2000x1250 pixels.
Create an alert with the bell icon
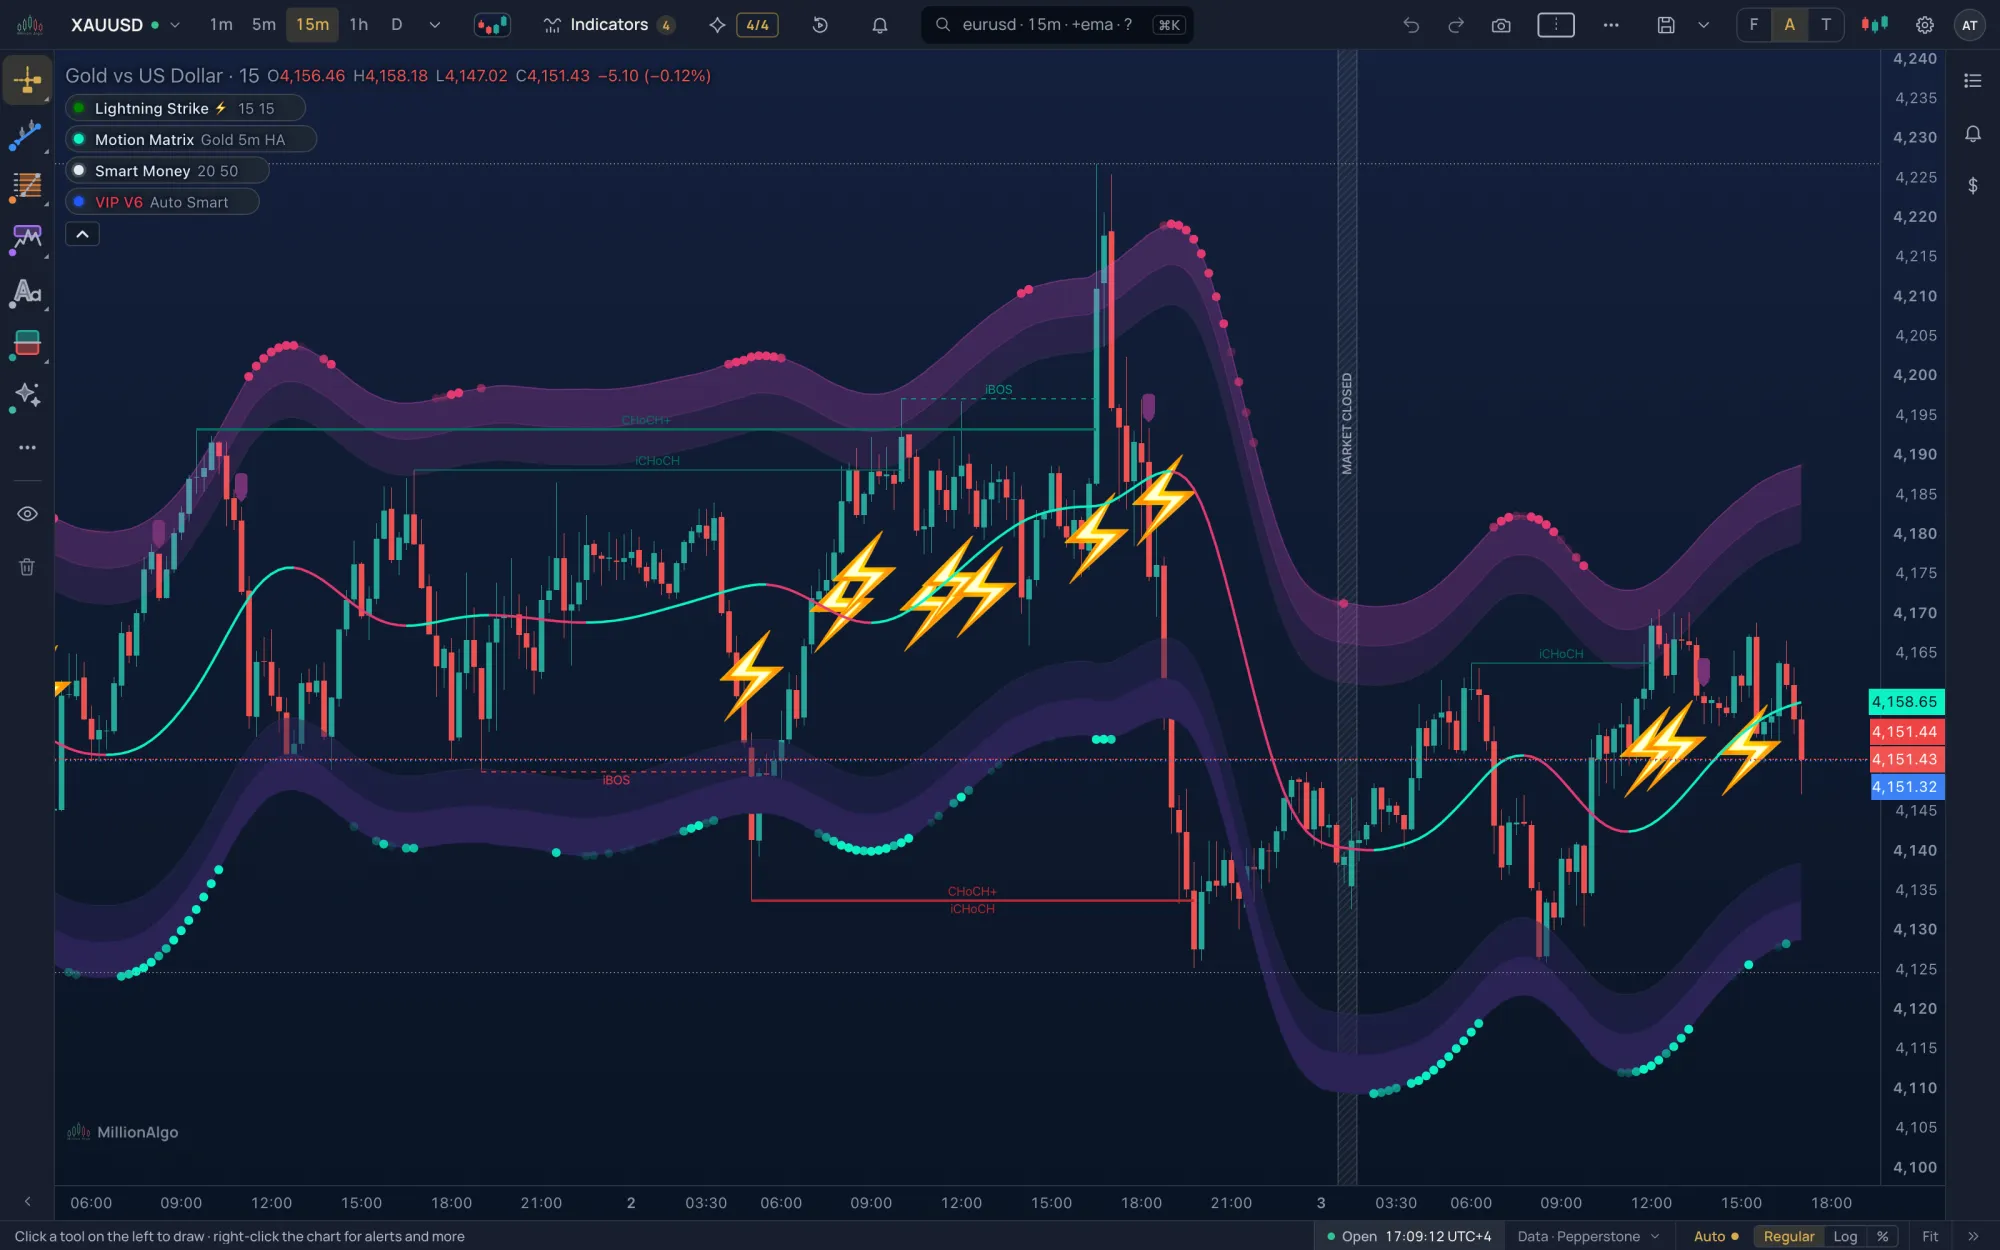(x=880, y=25)
